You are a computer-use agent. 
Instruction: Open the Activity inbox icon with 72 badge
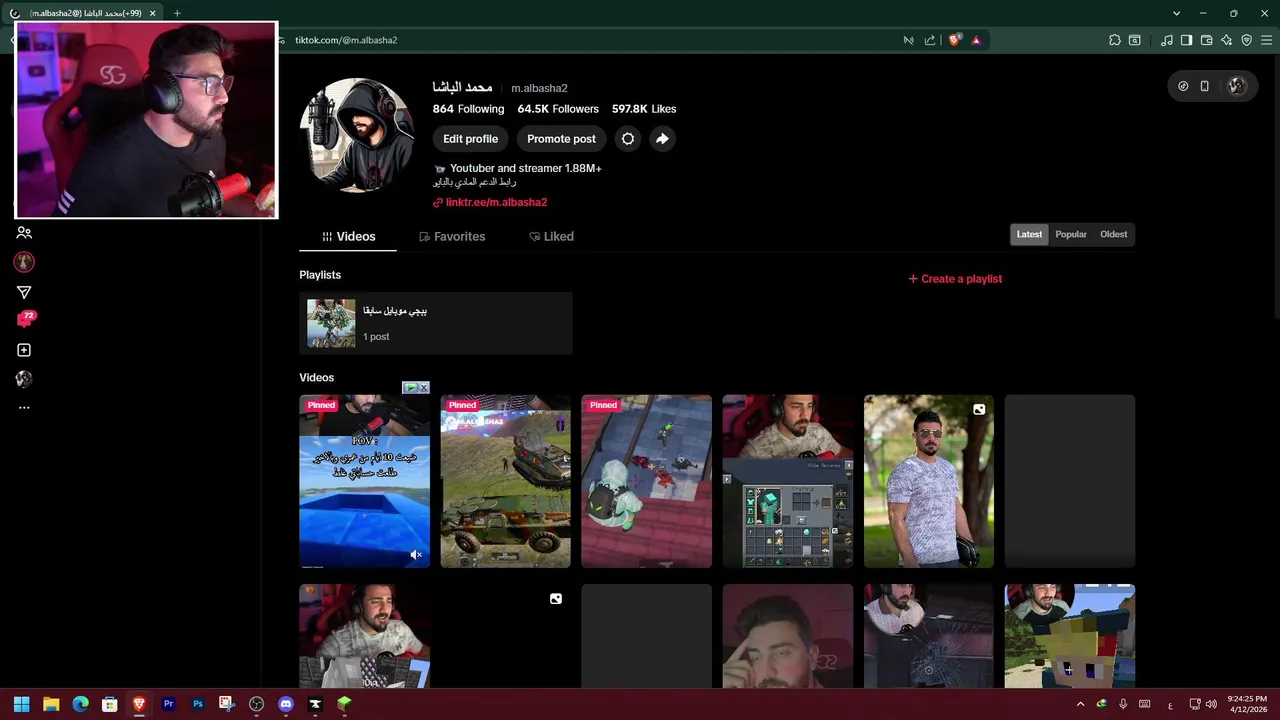pyautogui.click(x=25, y=320)
